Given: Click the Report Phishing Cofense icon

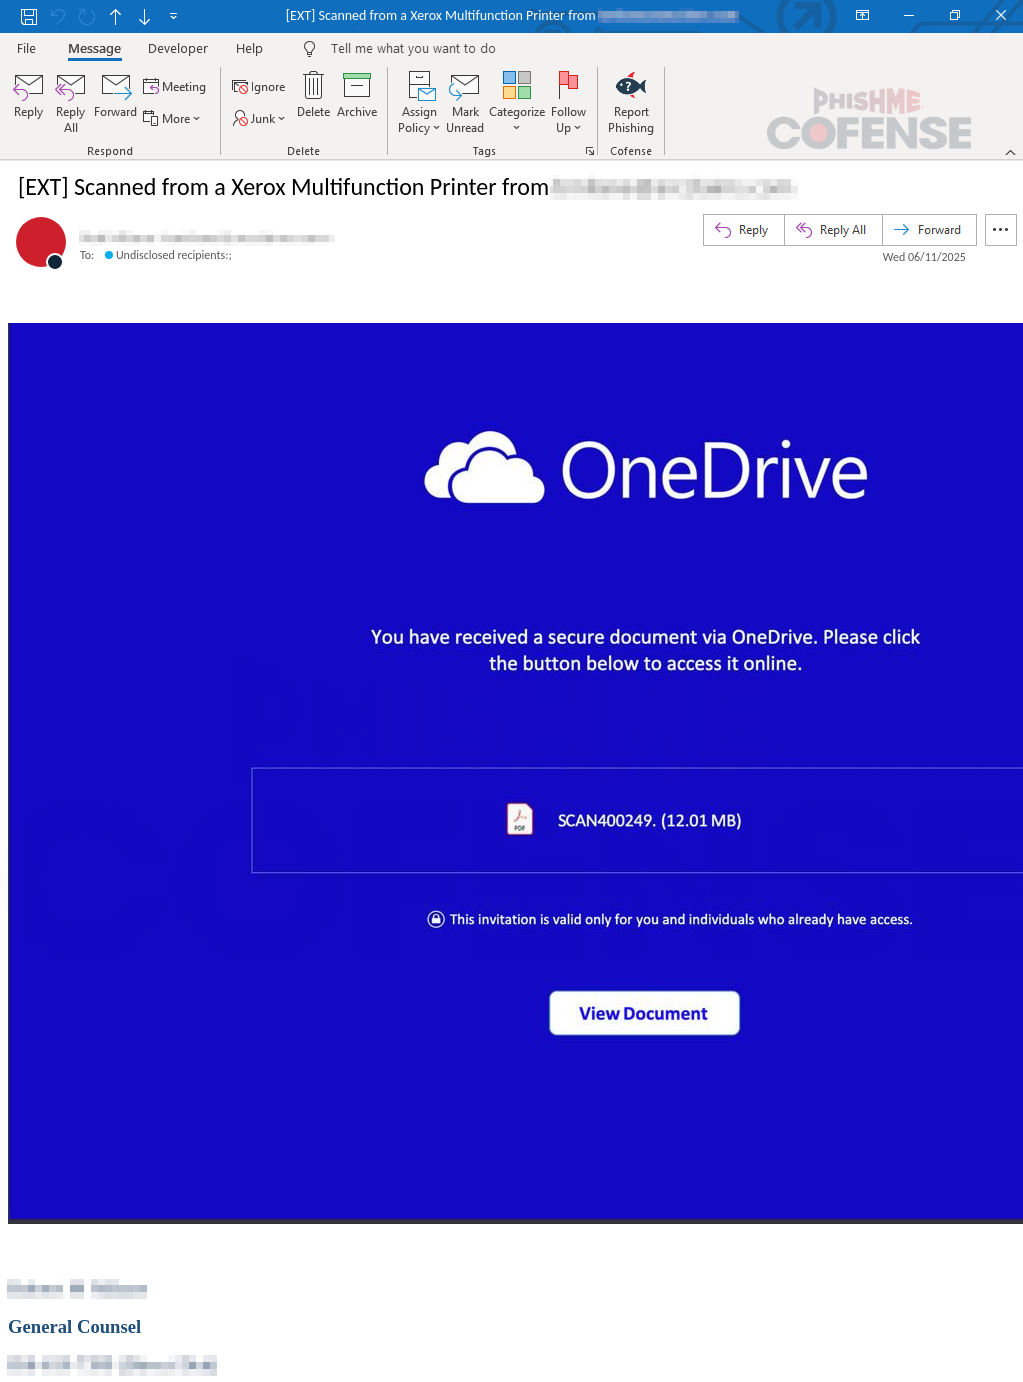Looking at the screenshot, I should [x=630, y=86].
